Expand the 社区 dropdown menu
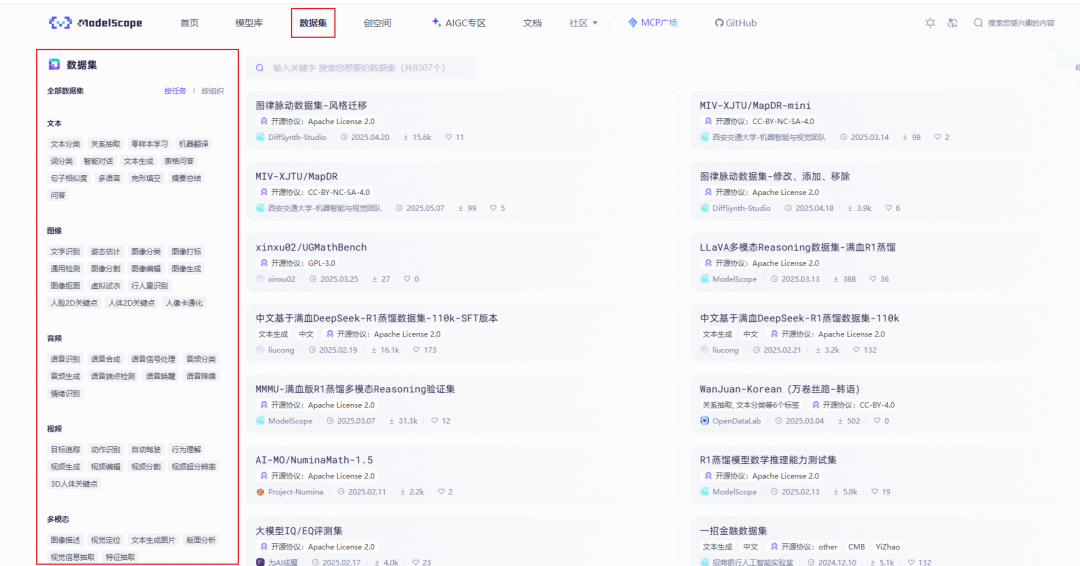Image resolution: width=1080 pixels, height=566 pixels. [x=583, y=23]
